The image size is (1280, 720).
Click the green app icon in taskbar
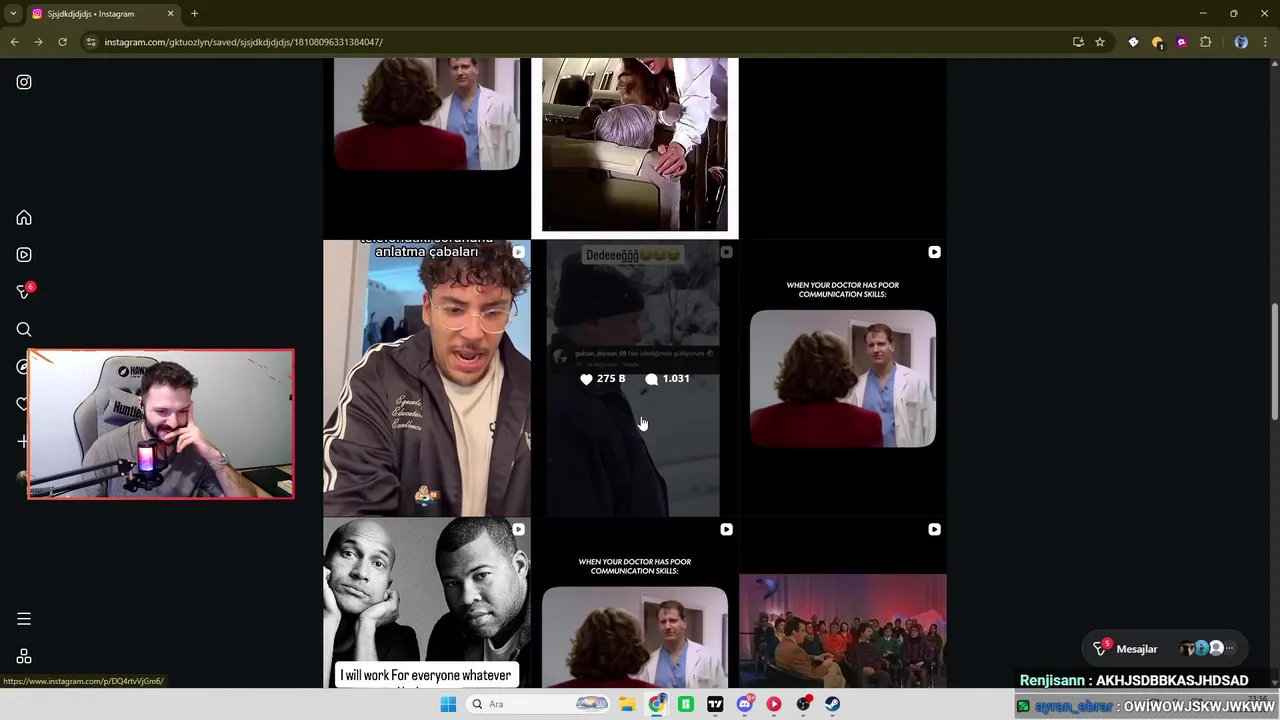point(686,704)
